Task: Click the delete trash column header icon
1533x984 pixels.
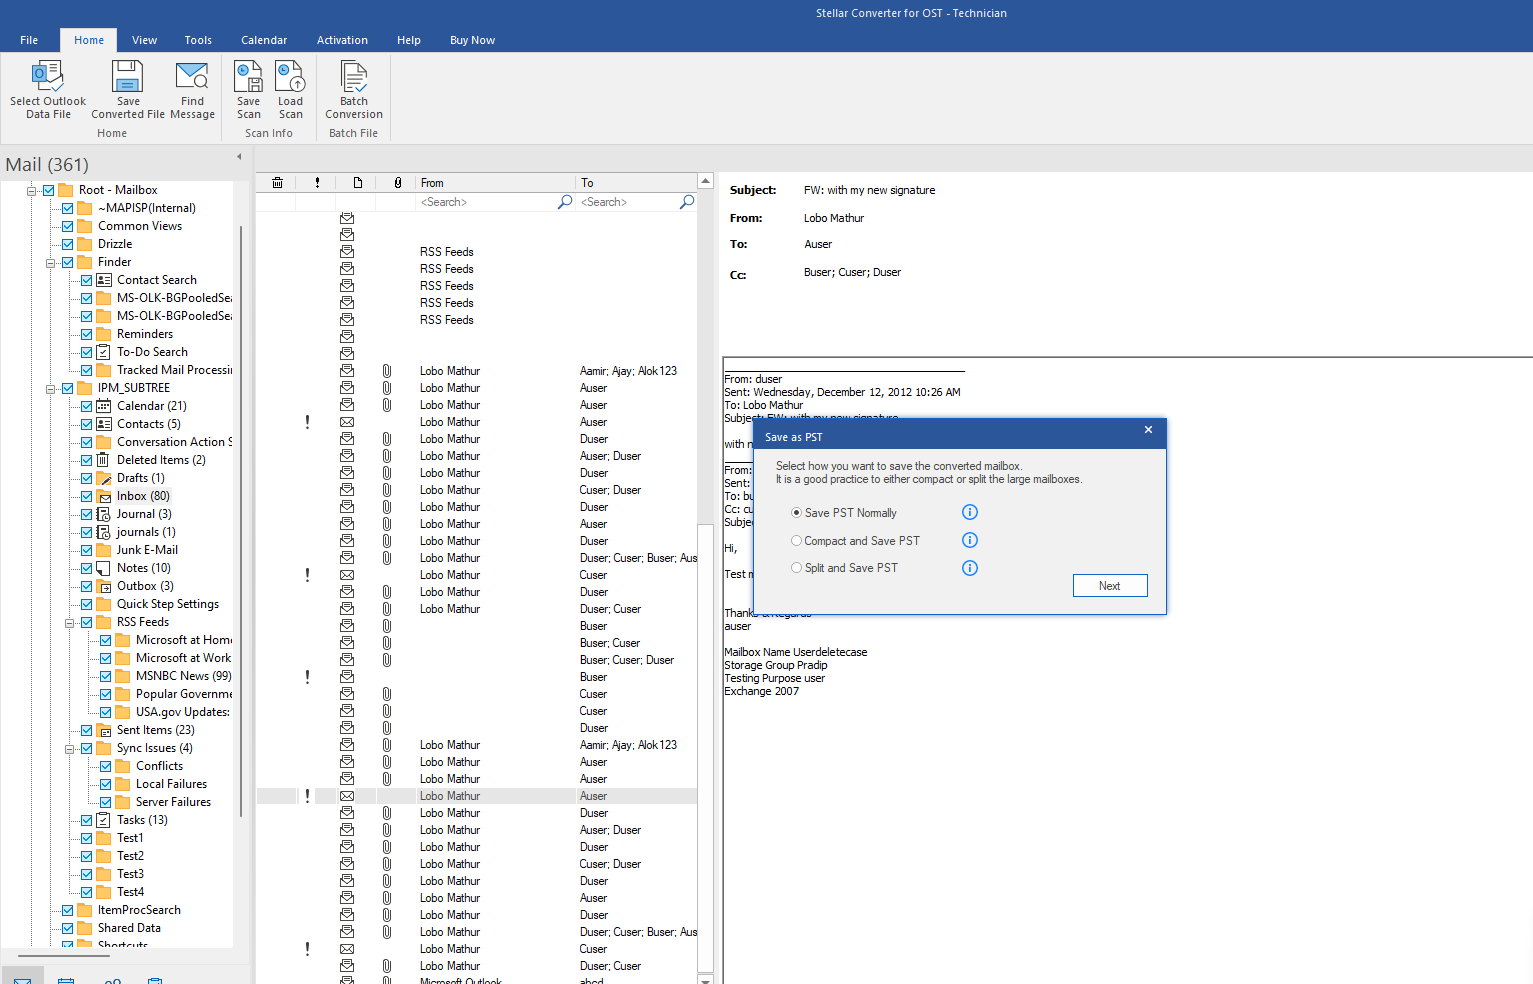Action: (x=277, y=183)
